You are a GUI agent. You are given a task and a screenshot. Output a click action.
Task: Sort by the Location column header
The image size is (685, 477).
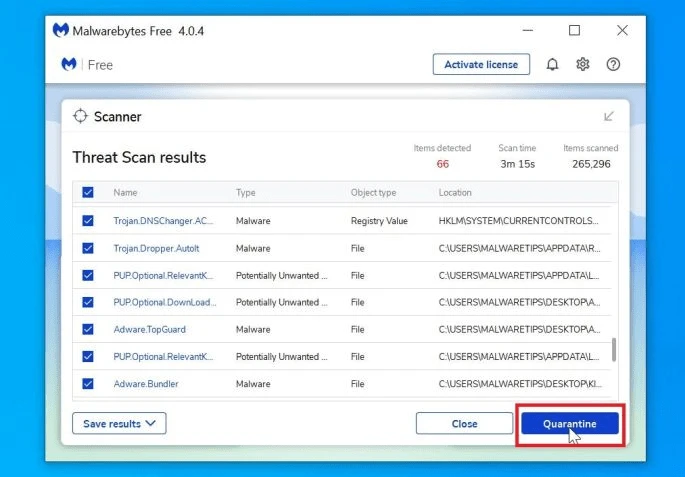pyautogui.click(x=455, y=193)
